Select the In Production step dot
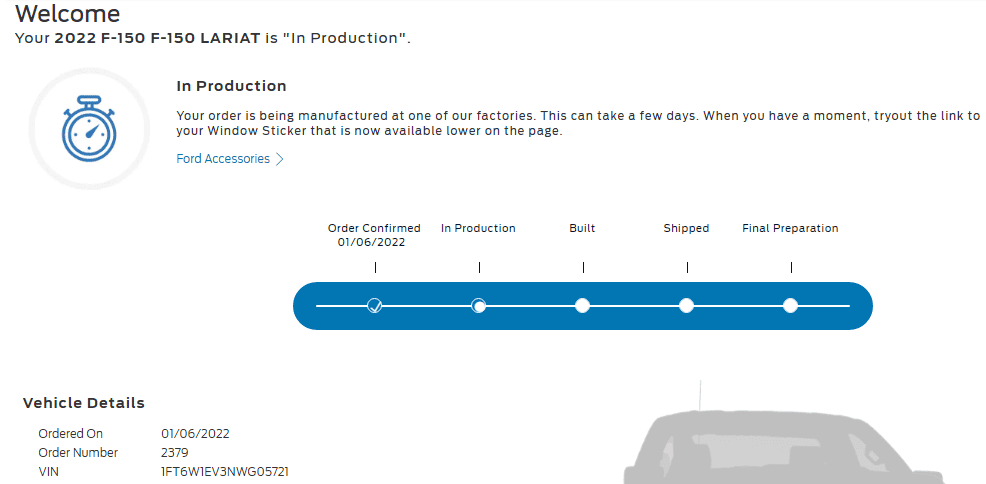Image resolution: width=986 pixels, height=484 pixels. pos(479,305)
